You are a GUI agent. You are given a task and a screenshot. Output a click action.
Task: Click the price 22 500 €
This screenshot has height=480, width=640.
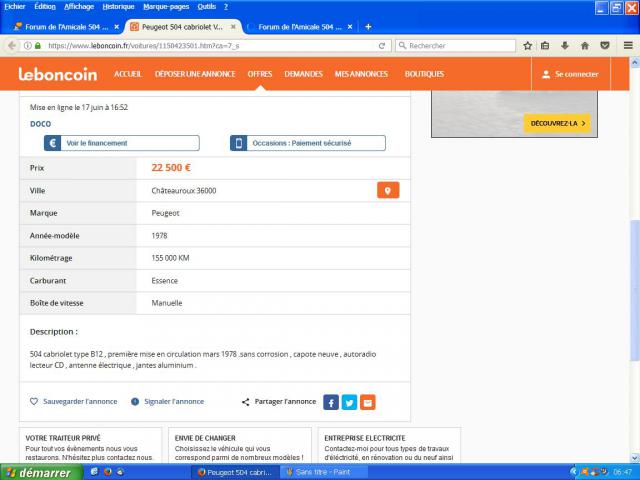(171, 168)
